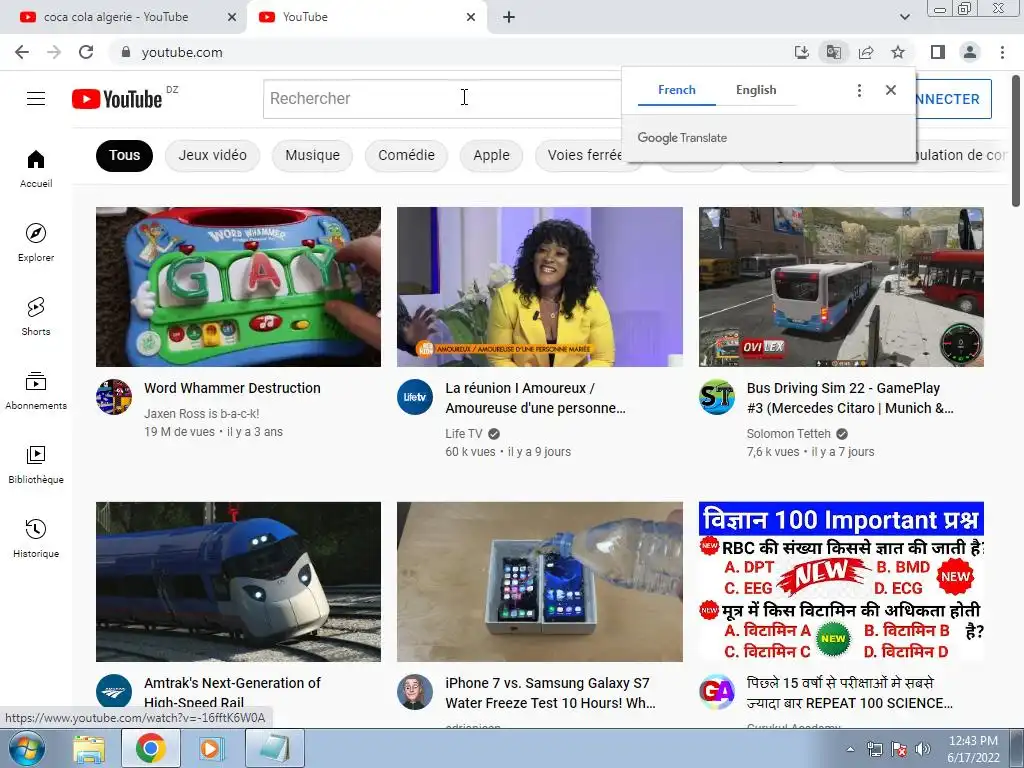Viewport: 1024px width, 768px height.
Task: Open Solomon Tetteh channel avatar
Action: (x=716, y=396)
